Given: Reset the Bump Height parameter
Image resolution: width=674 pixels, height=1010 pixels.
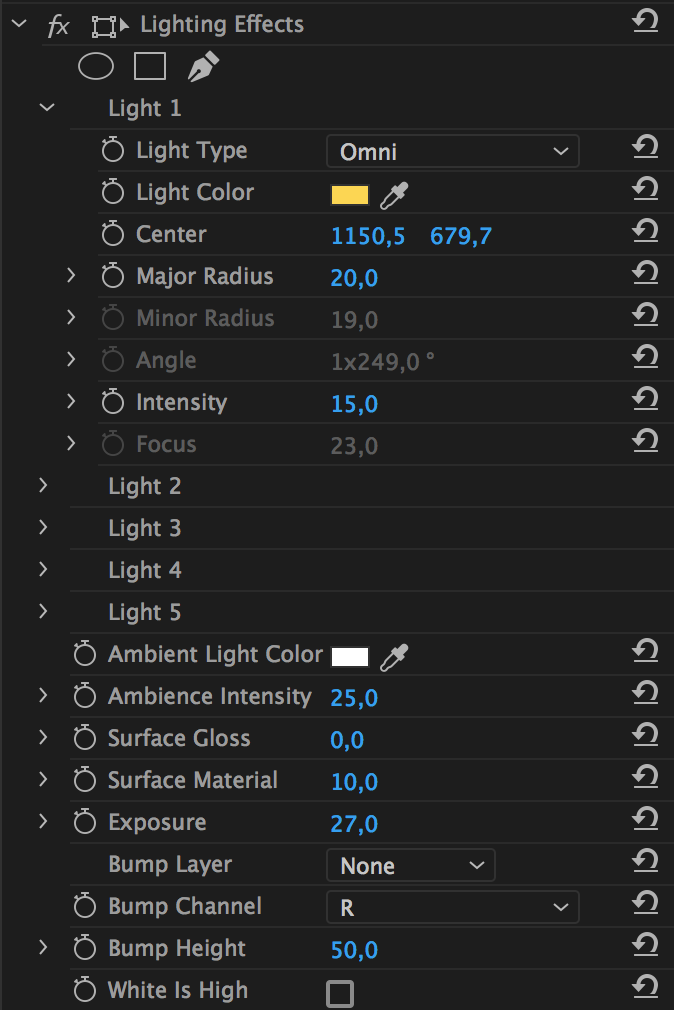Looking at the screenshot, I should 645,946.
